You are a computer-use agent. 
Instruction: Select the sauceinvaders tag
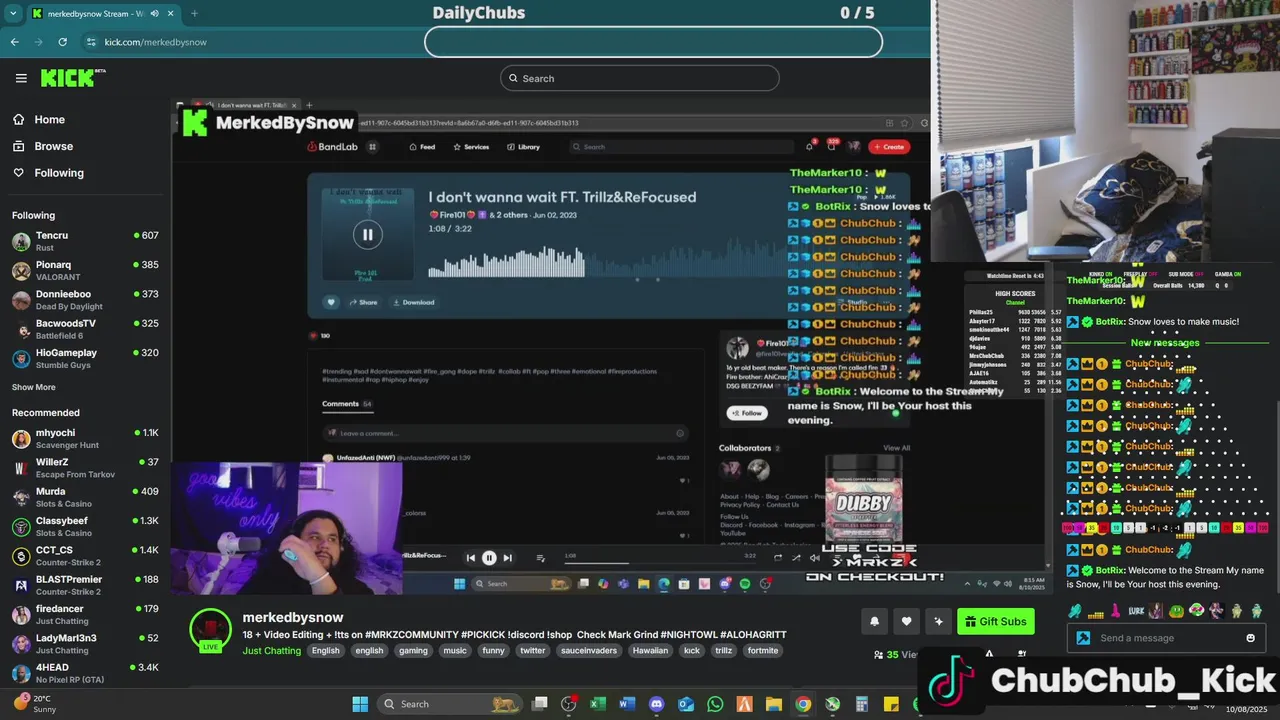tap(589, 651)
